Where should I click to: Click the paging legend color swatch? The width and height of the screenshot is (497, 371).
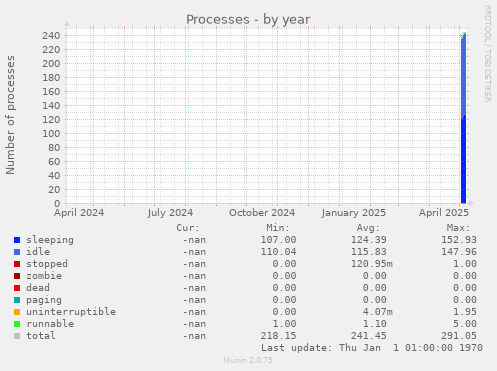pos(17,300)
